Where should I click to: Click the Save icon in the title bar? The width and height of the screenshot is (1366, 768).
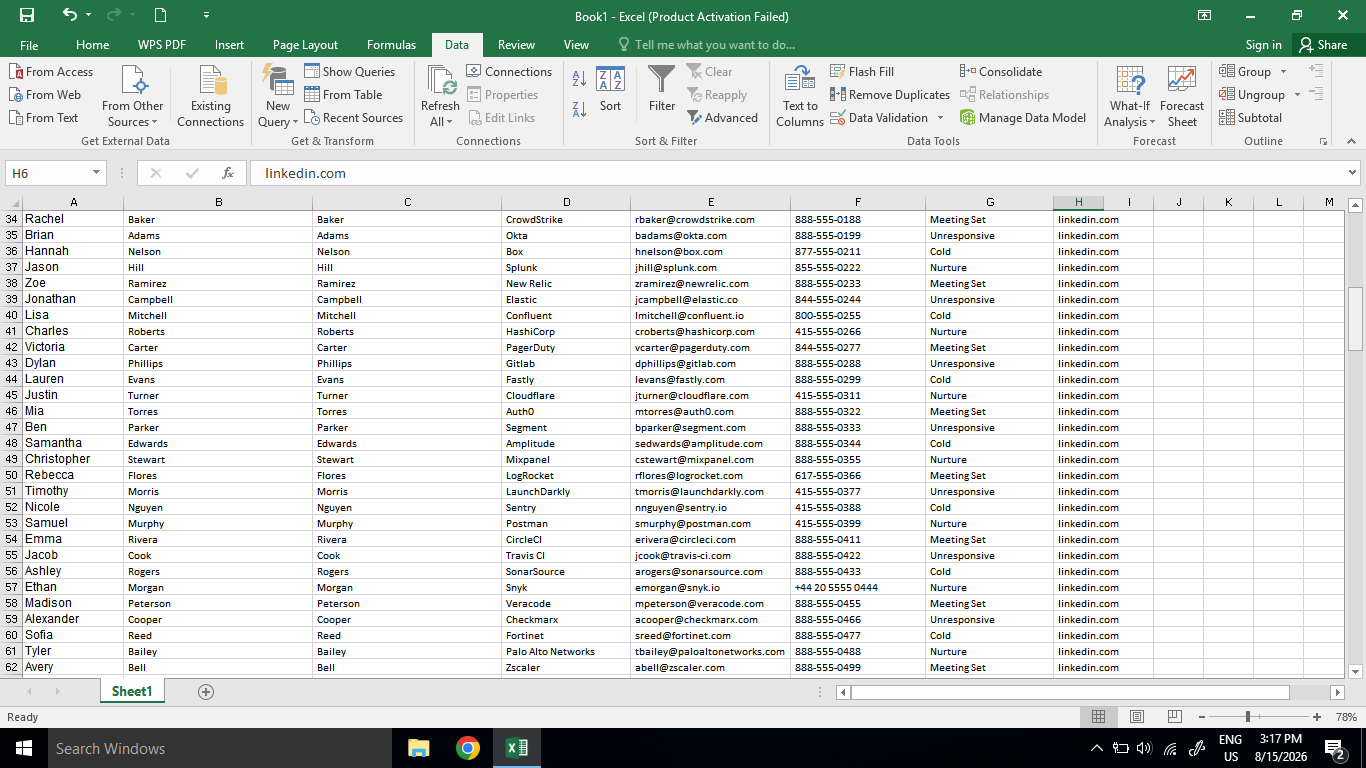coord(27,15)
